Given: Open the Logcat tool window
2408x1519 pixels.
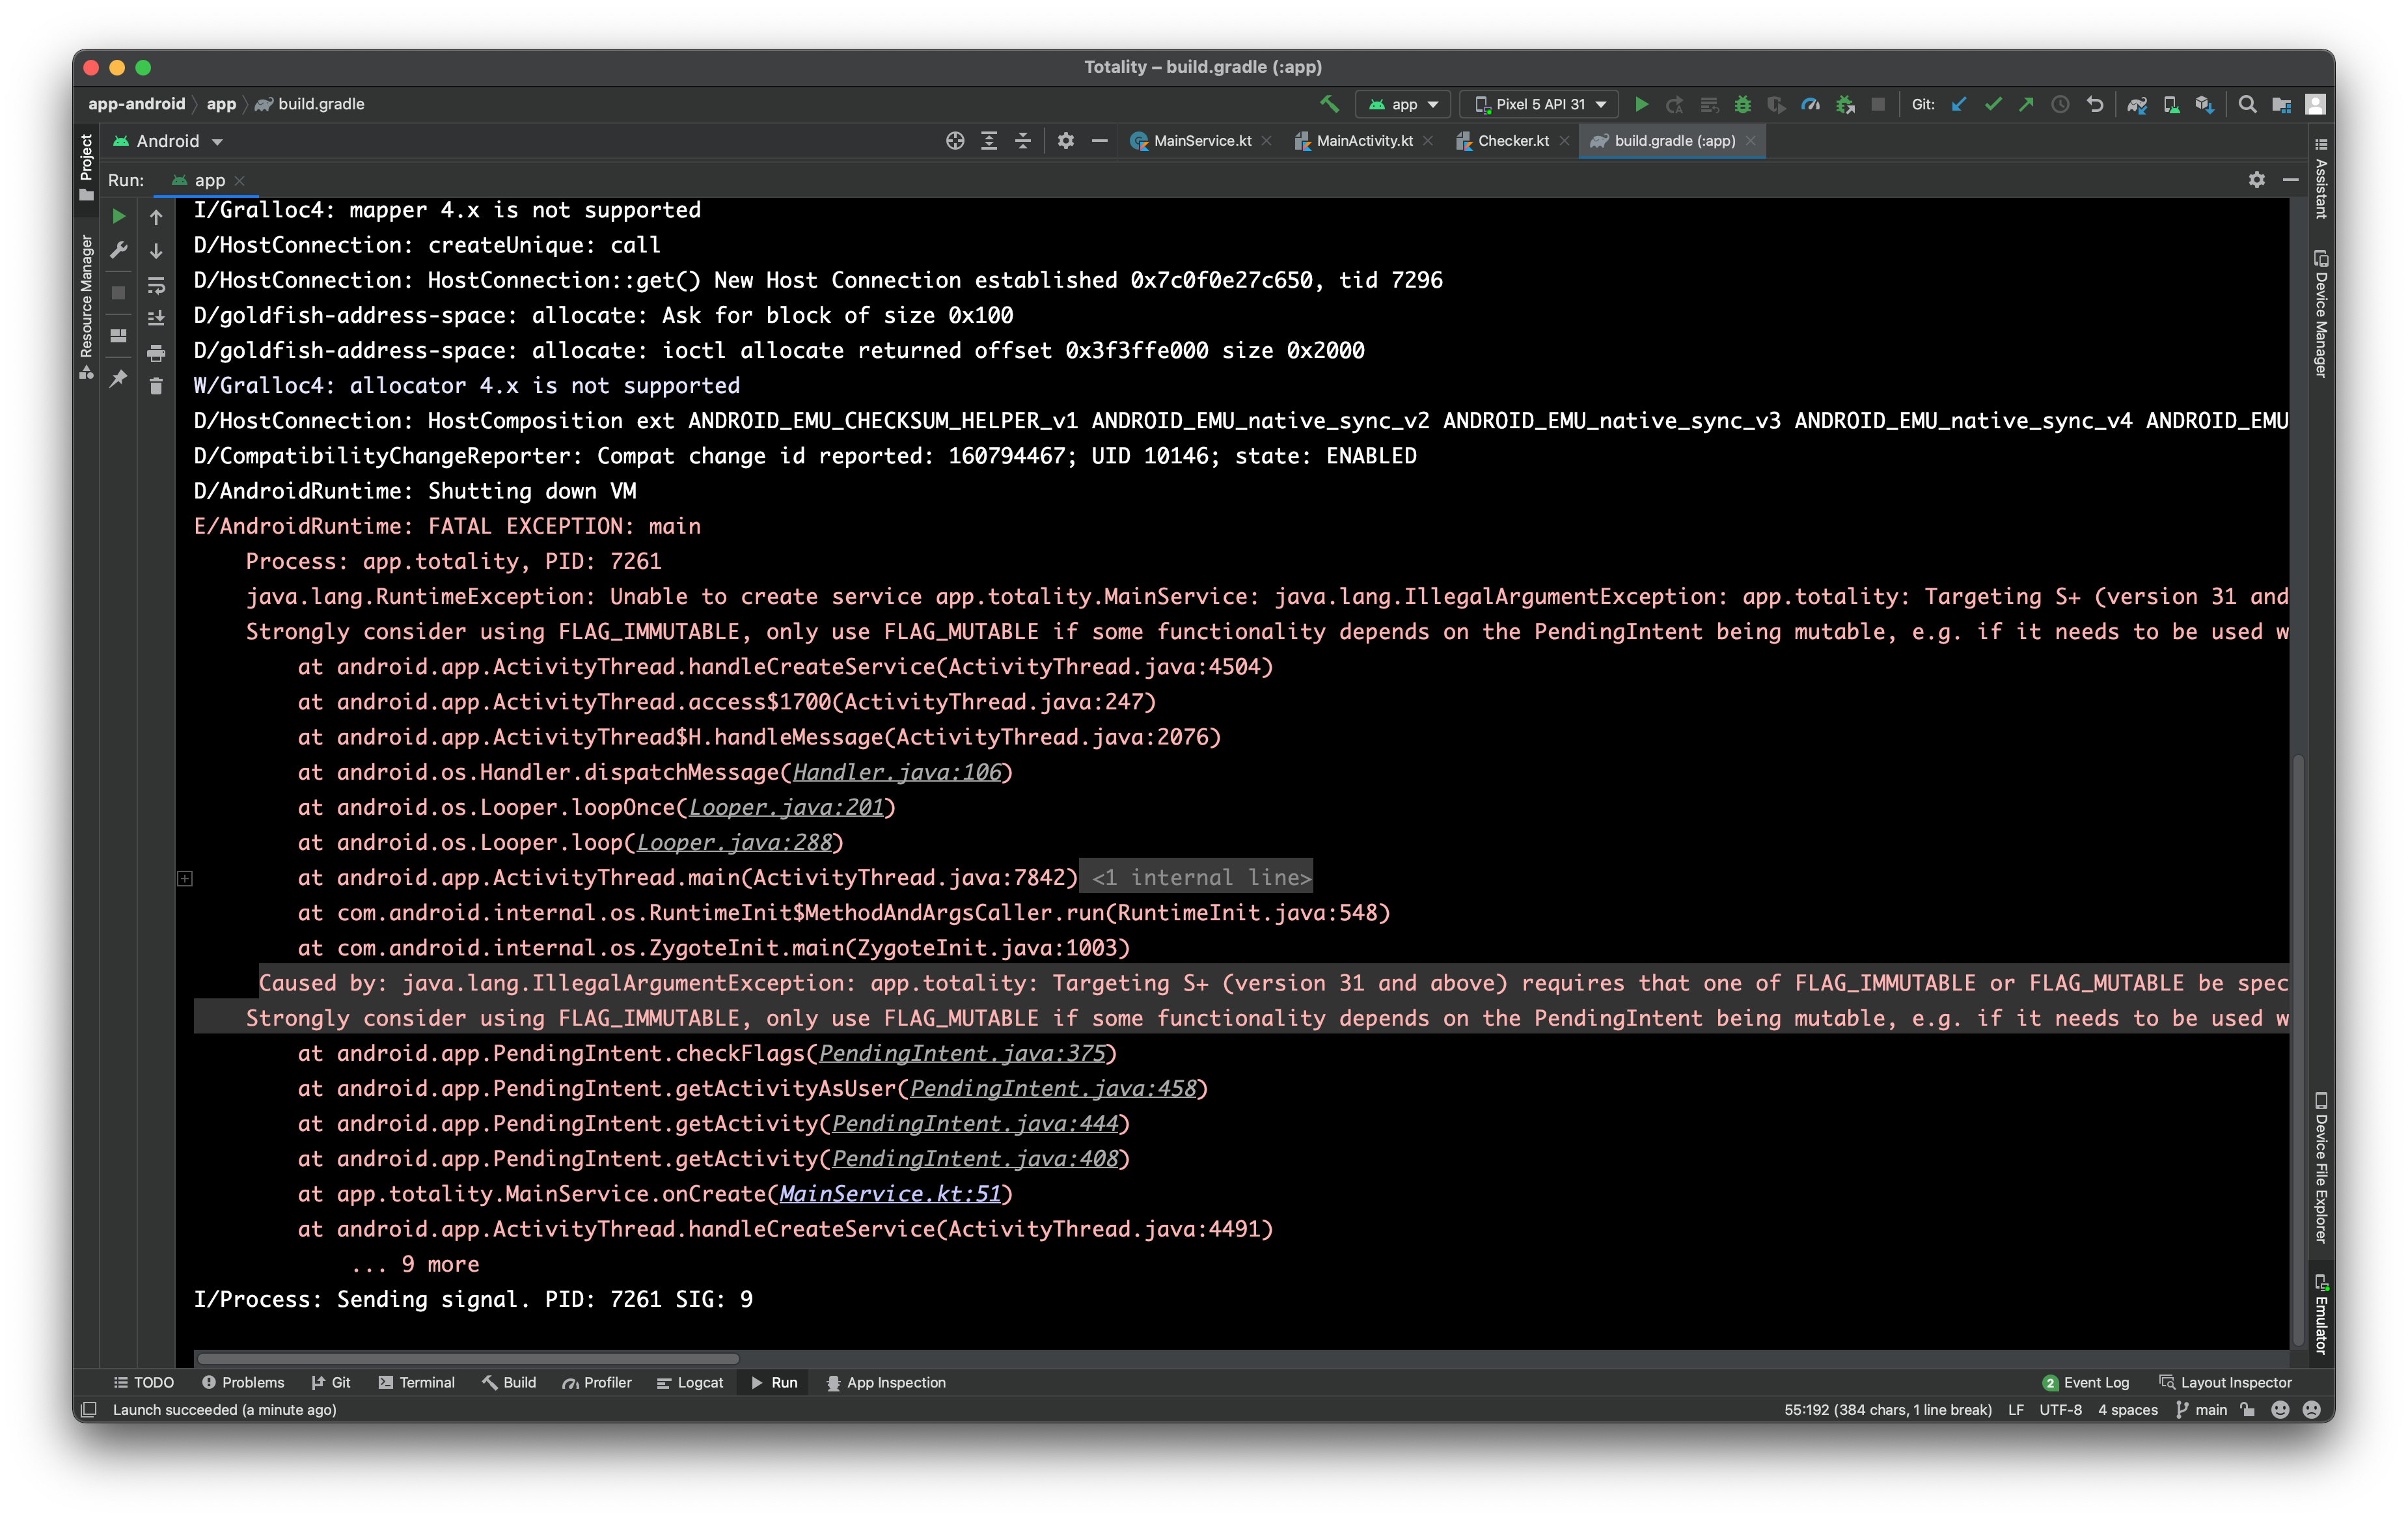Looking at the screenshot, I should tap(690, 1382).
